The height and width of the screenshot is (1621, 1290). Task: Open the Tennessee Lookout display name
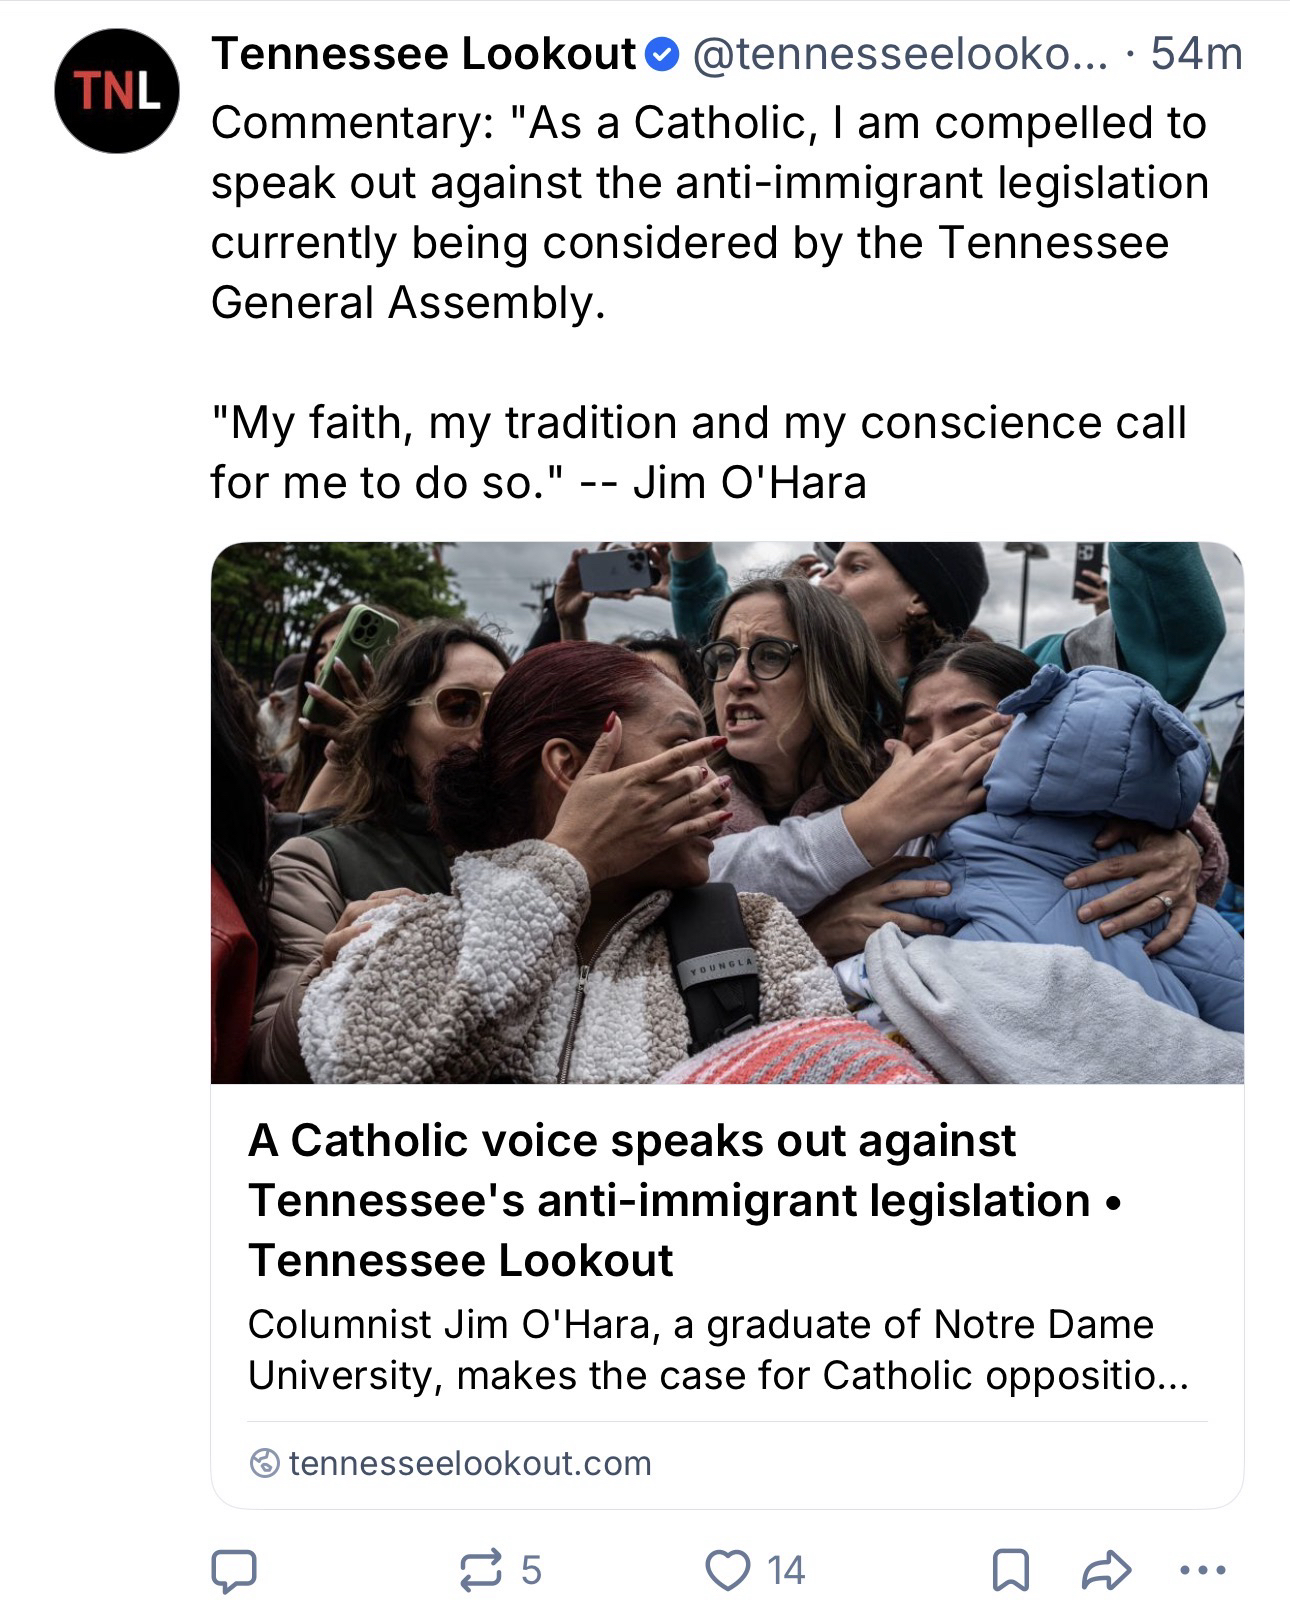point(424,54)
